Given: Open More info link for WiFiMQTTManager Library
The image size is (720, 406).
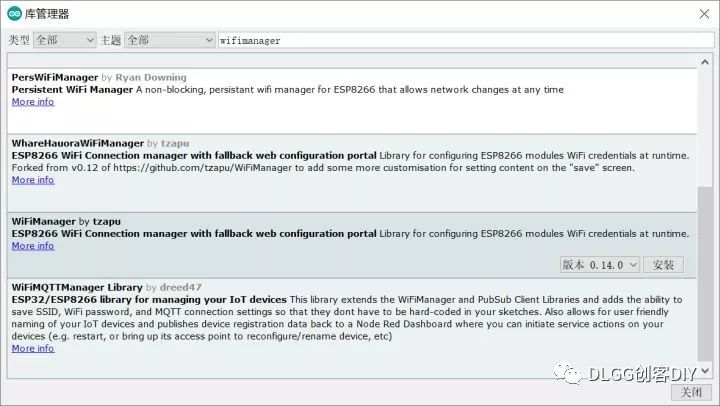Looking at the screenshot, I should [33, 349].
